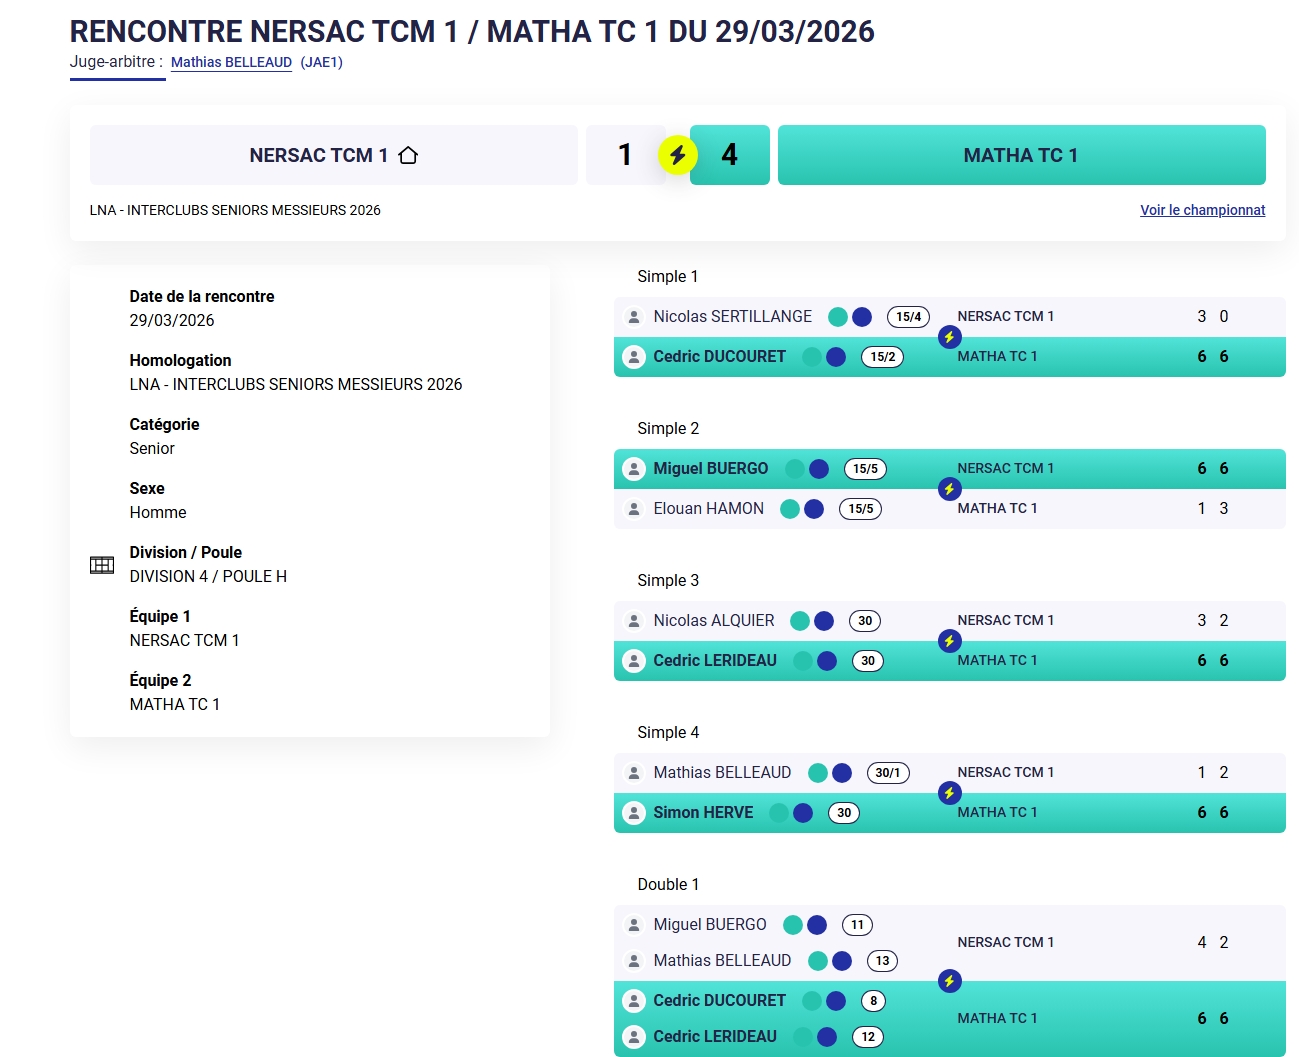This screenshot has width=1299, height=1057.
Task: Click the yellow lightning bolt score icon
Action: pos(677,155)
